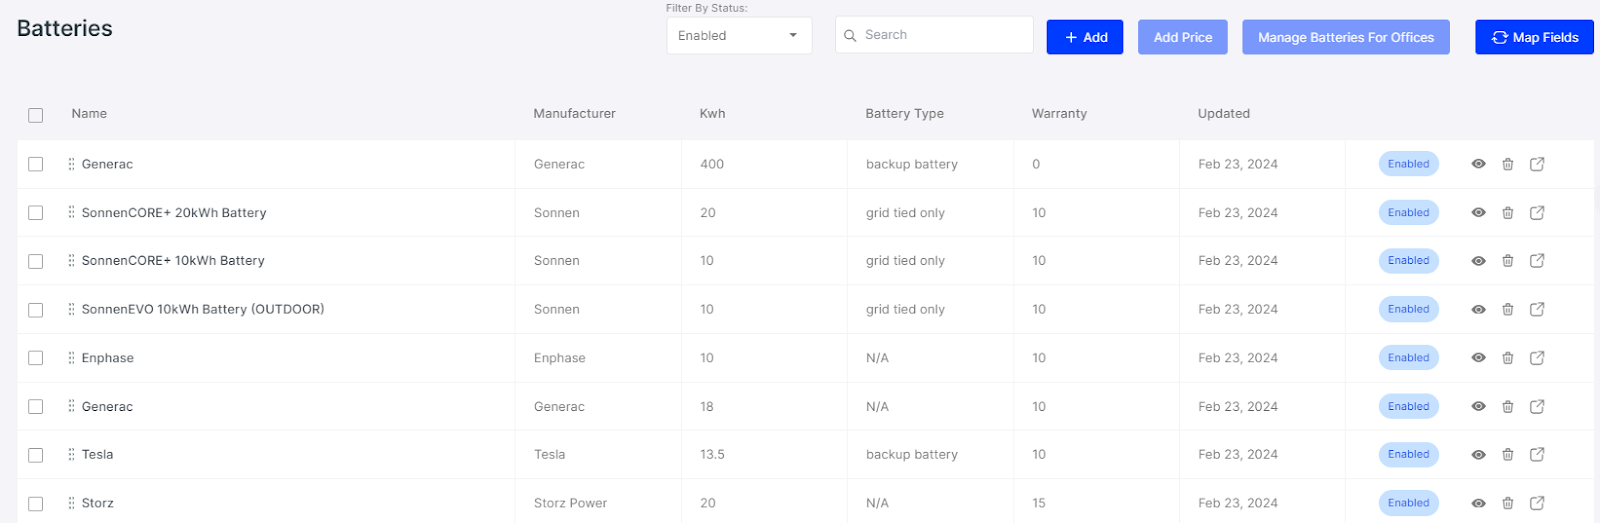Toggle eye icon for SonnenCORE+ 10kWh Battery
This screenshot has height=523, width=1600.
coord(1478,261)
